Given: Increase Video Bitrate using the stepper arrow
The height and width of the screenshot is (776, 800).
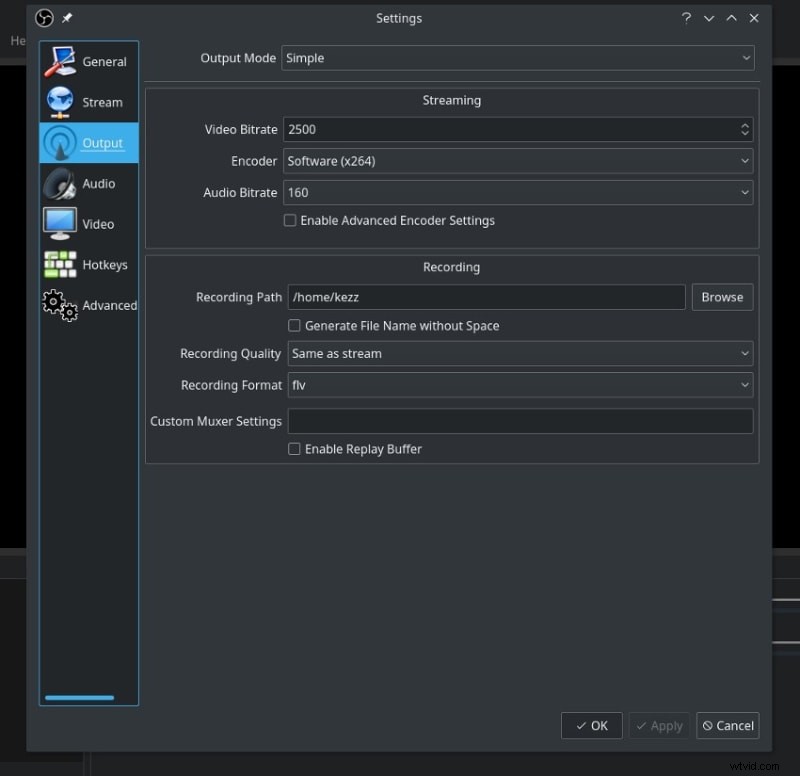Looking at the screenshot, I should (x=745, y=125).
